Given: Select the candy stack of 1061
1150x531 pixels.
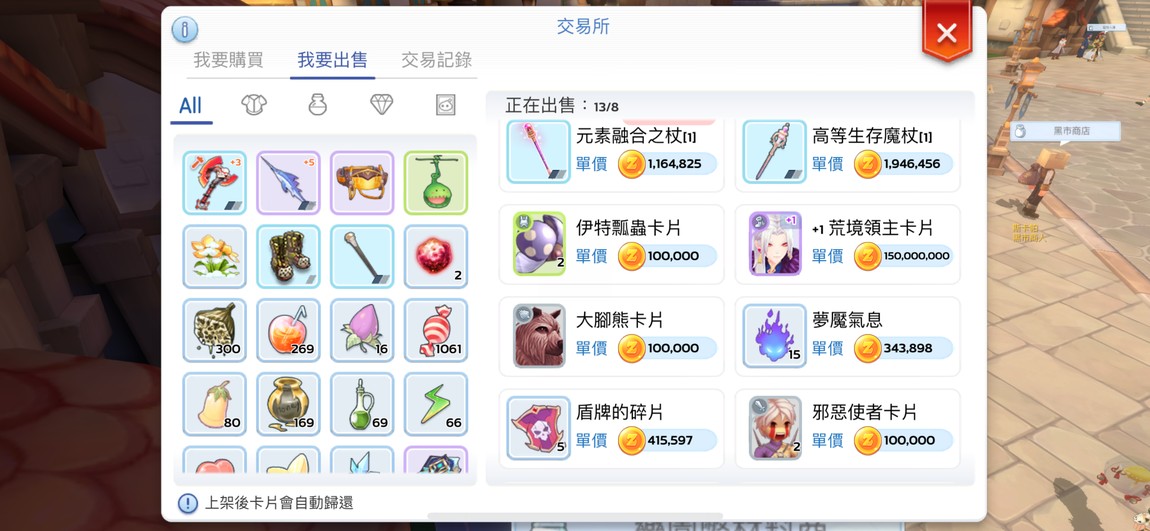Looking at the screenshot, I should pyautogui.click(x=436, y=330).
